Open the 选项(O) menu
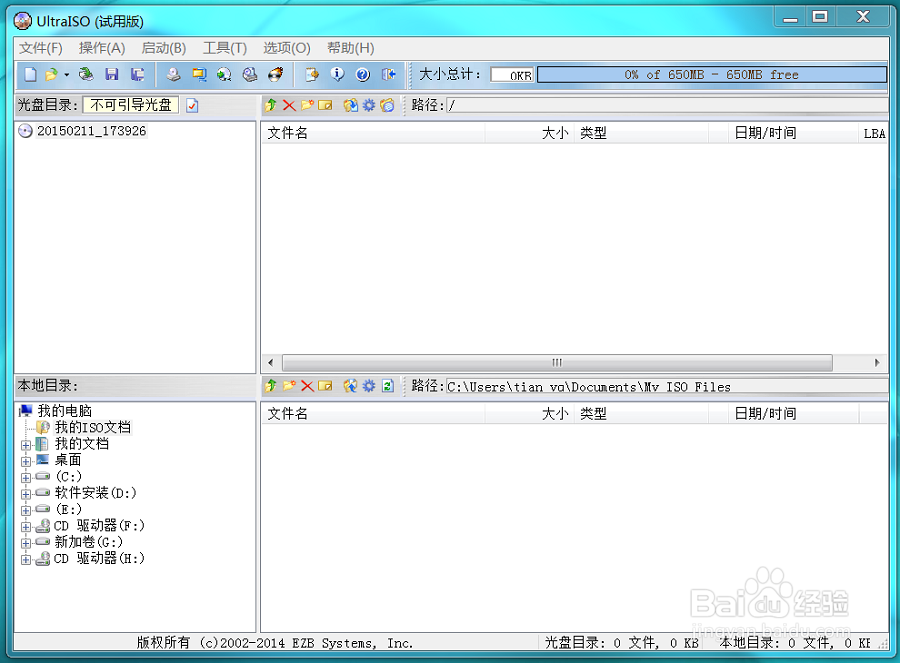Viewport: 900px width, 663px height. click(286, 48)
